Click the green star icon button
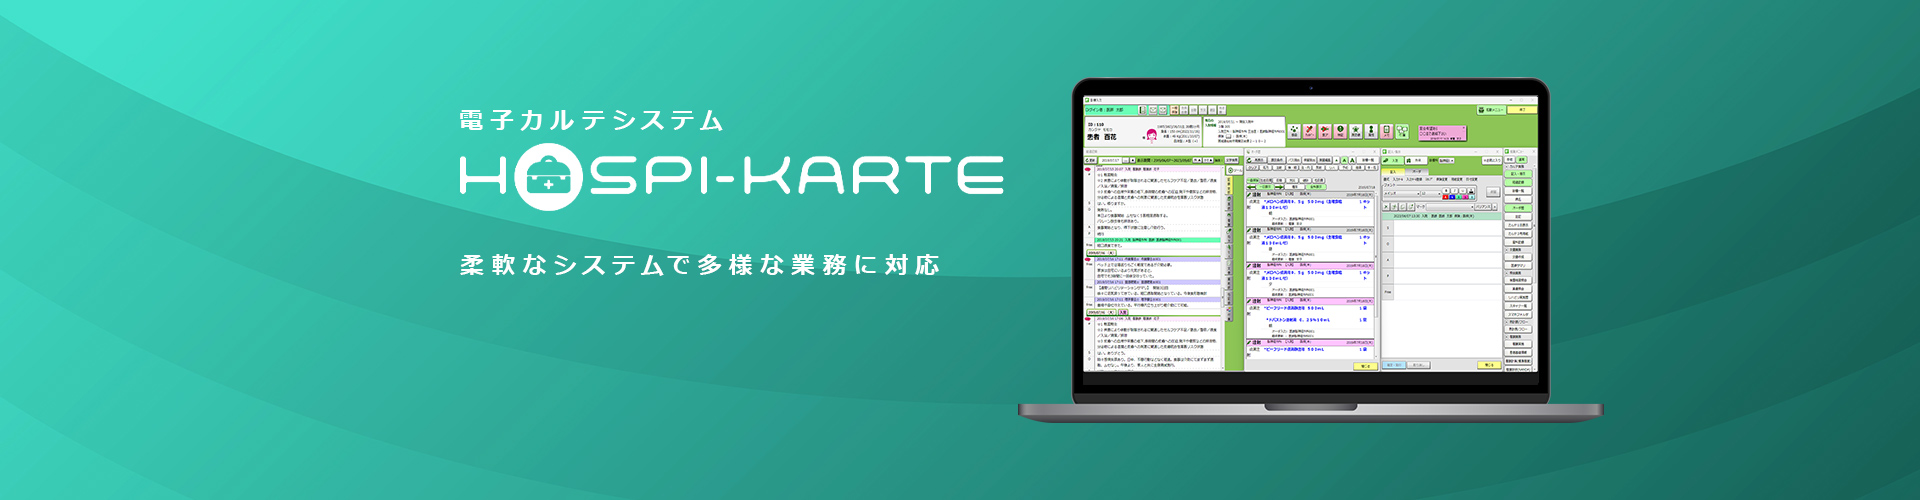This screenshot has height=500, width=1920. pyautogui.click(x=1356, y=131)
